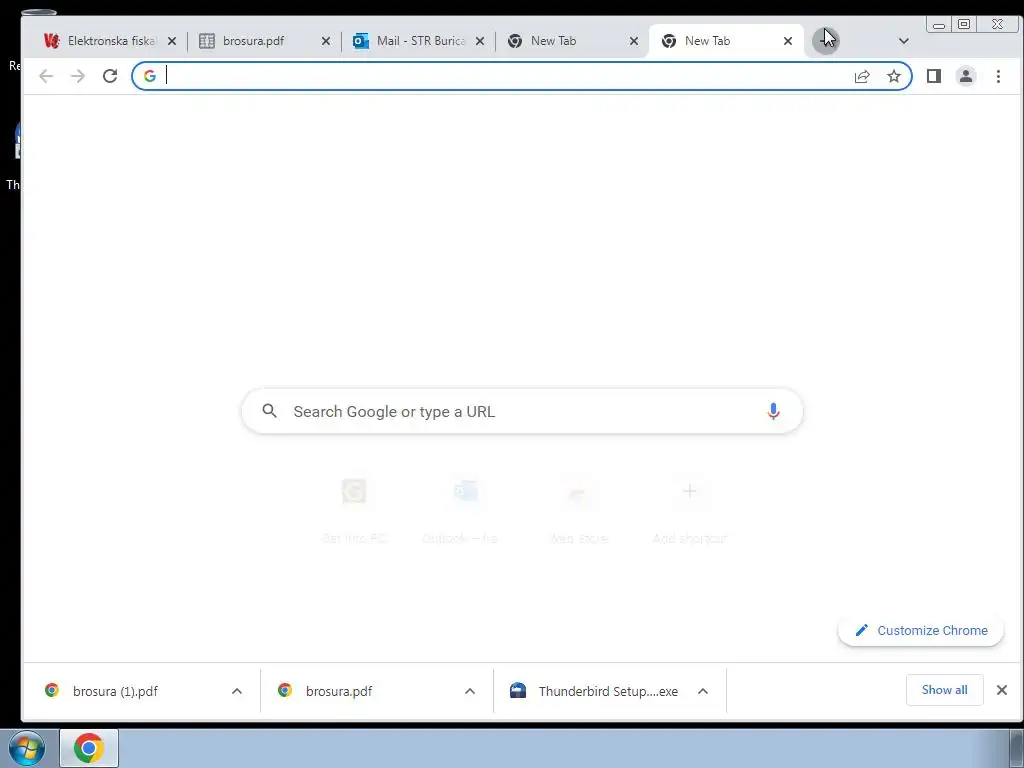
Task: Minimize the Chrome window
Action: pyautogui.click(x=939, y=25)
